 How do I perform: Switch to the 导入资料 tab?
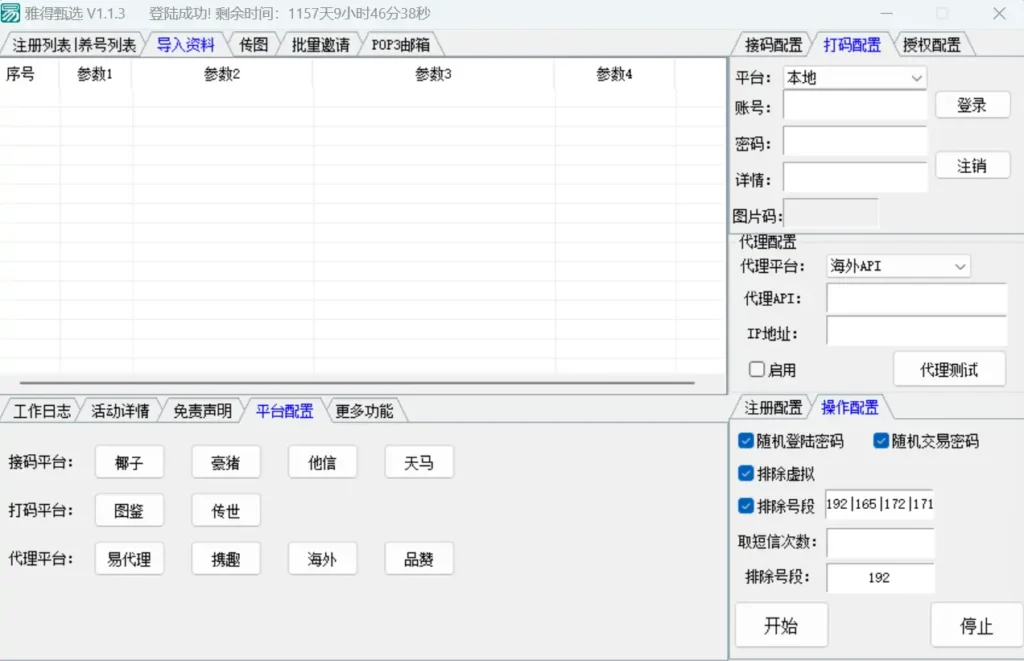point(185,45)
